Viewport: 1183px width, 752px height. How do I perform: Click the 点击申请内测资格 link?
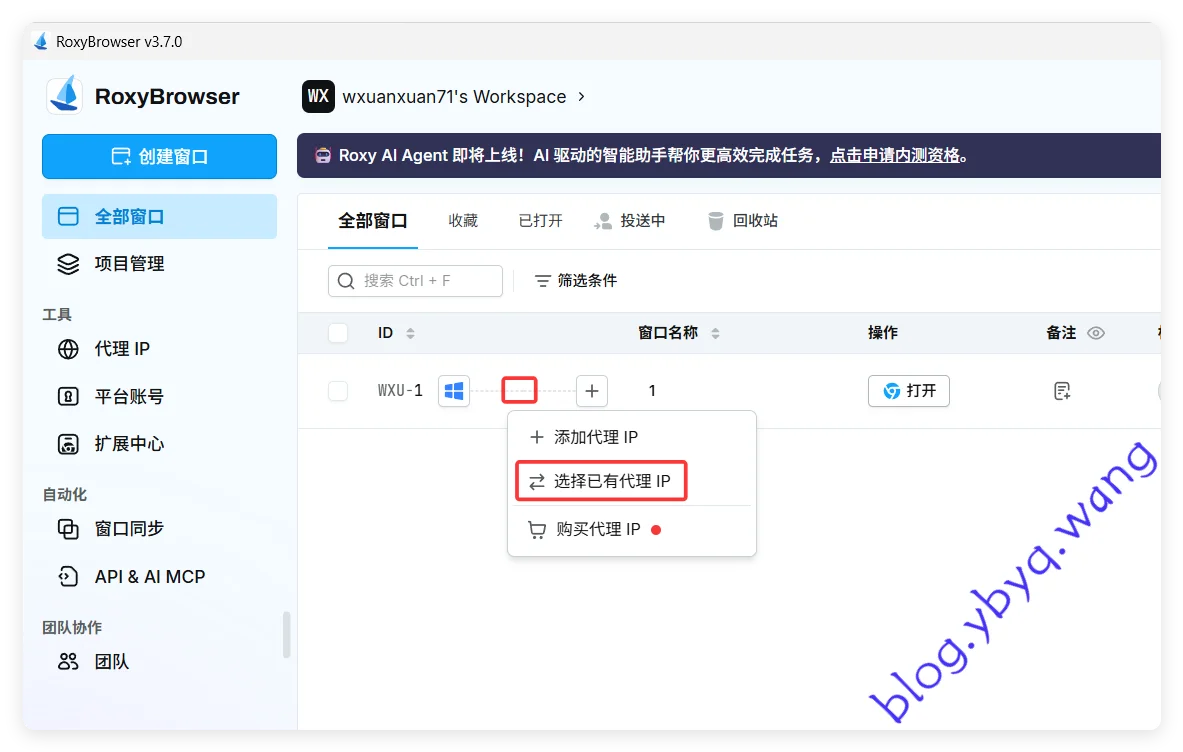pos(894,155)
